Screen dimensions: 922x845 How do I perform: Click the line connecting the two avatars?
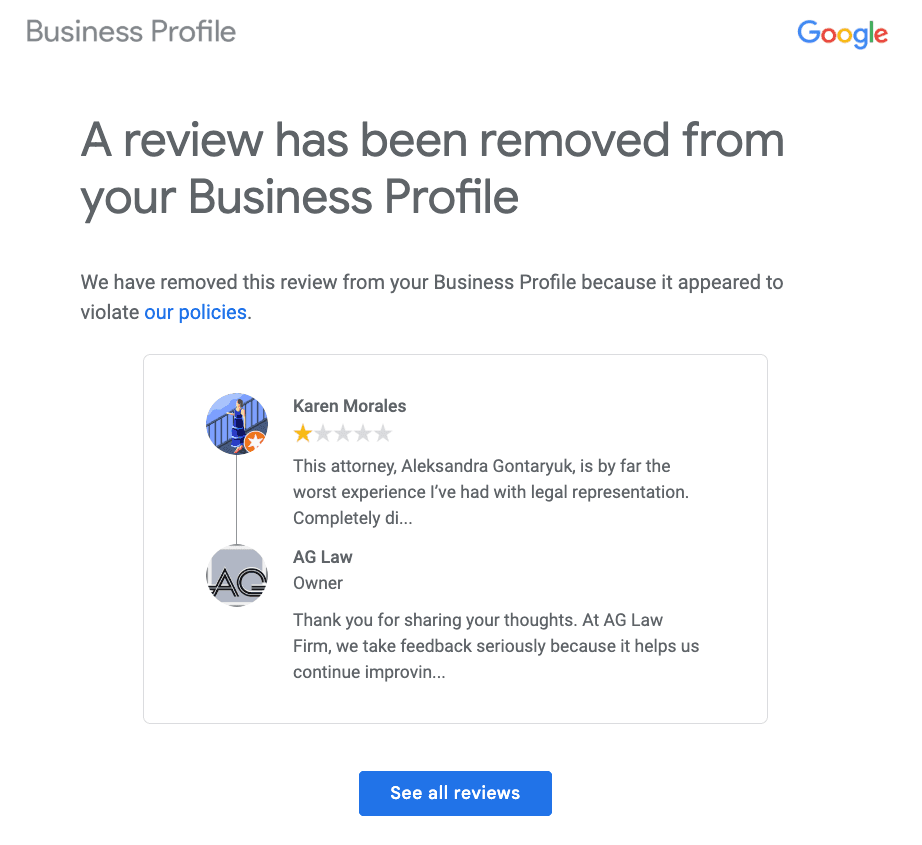pyautogui.click(x=237, y=500)
